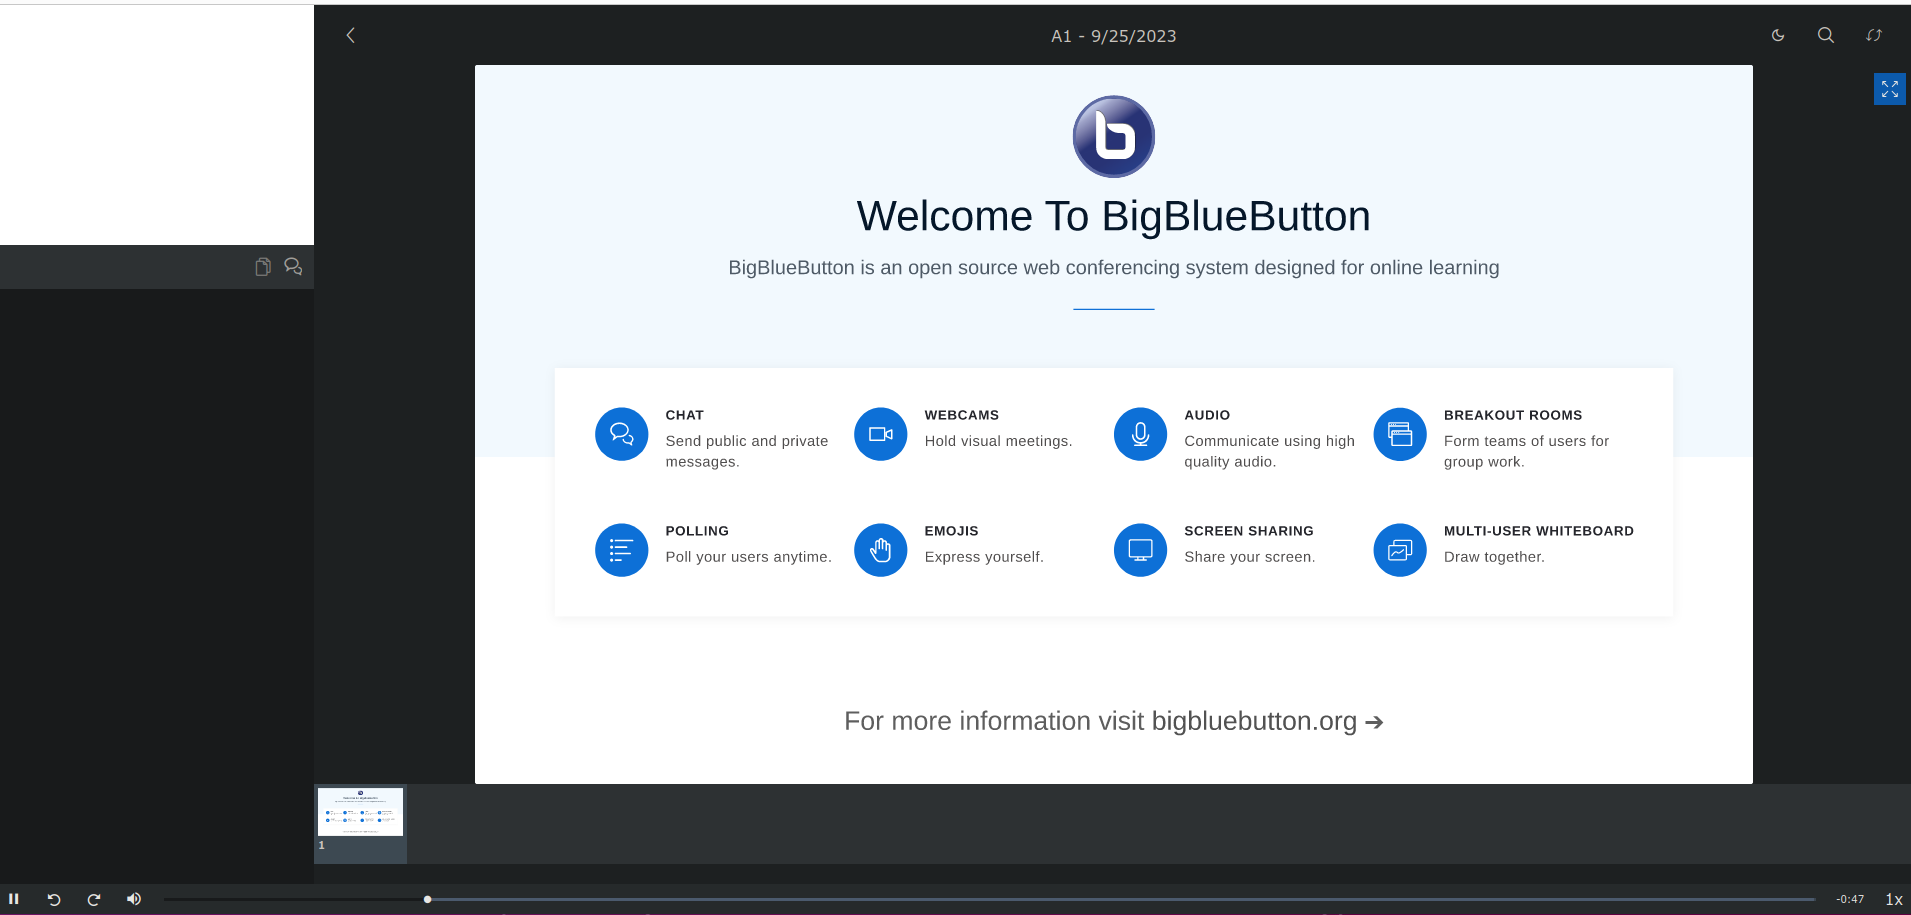
Task: Pause the recording playback
Action: pos(14,899)
